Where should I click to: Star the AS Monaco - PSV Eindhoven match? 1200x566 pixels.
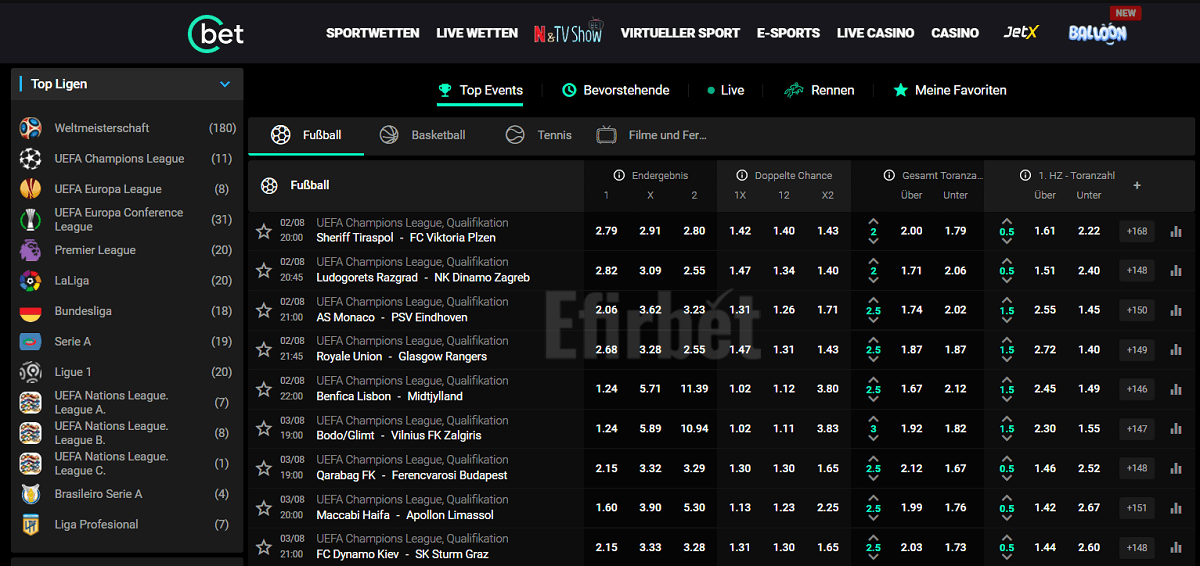[263, 310]
